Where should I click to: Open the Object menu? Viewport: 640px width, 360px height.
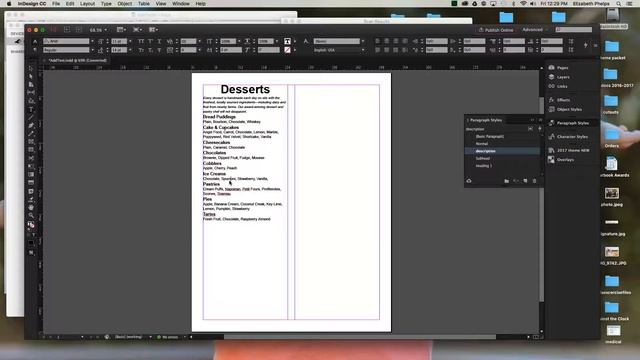pyautogui.click(x=125, y=4)
